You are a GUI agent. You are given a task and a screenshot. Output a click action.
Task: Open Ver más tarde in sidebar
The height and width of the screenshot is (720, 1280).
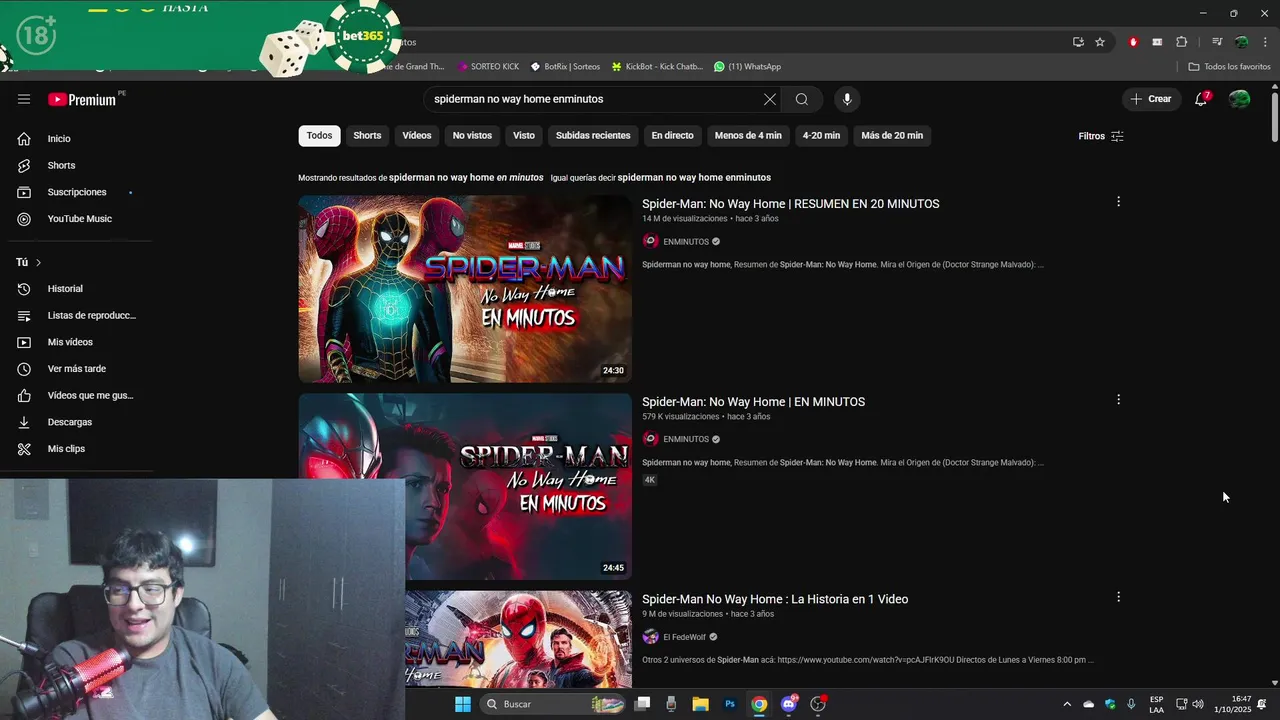[76, 369]
